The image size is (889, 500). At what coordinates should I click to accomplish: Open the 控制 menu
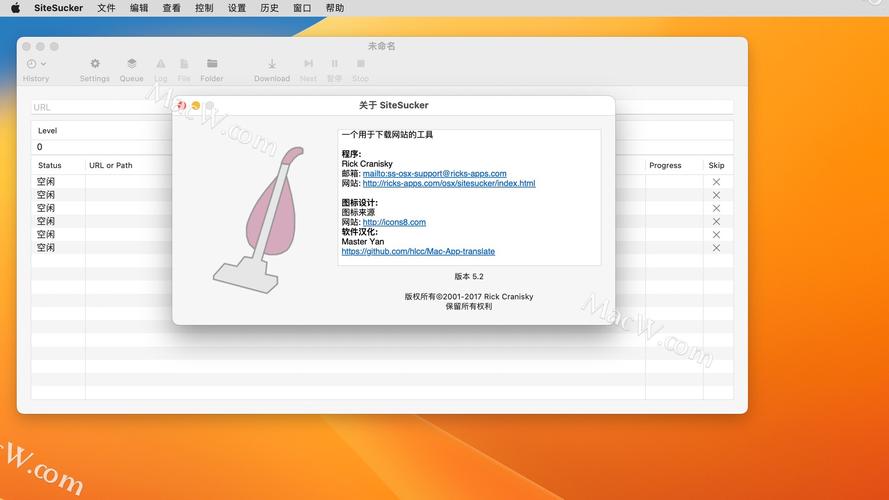204,8
